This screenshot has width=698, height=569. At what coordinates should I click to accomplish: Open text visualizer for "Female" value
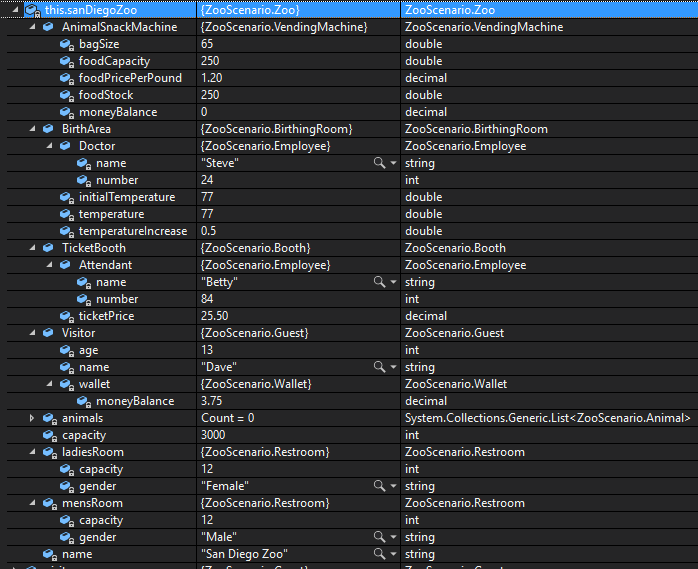[x=379, y=486]
